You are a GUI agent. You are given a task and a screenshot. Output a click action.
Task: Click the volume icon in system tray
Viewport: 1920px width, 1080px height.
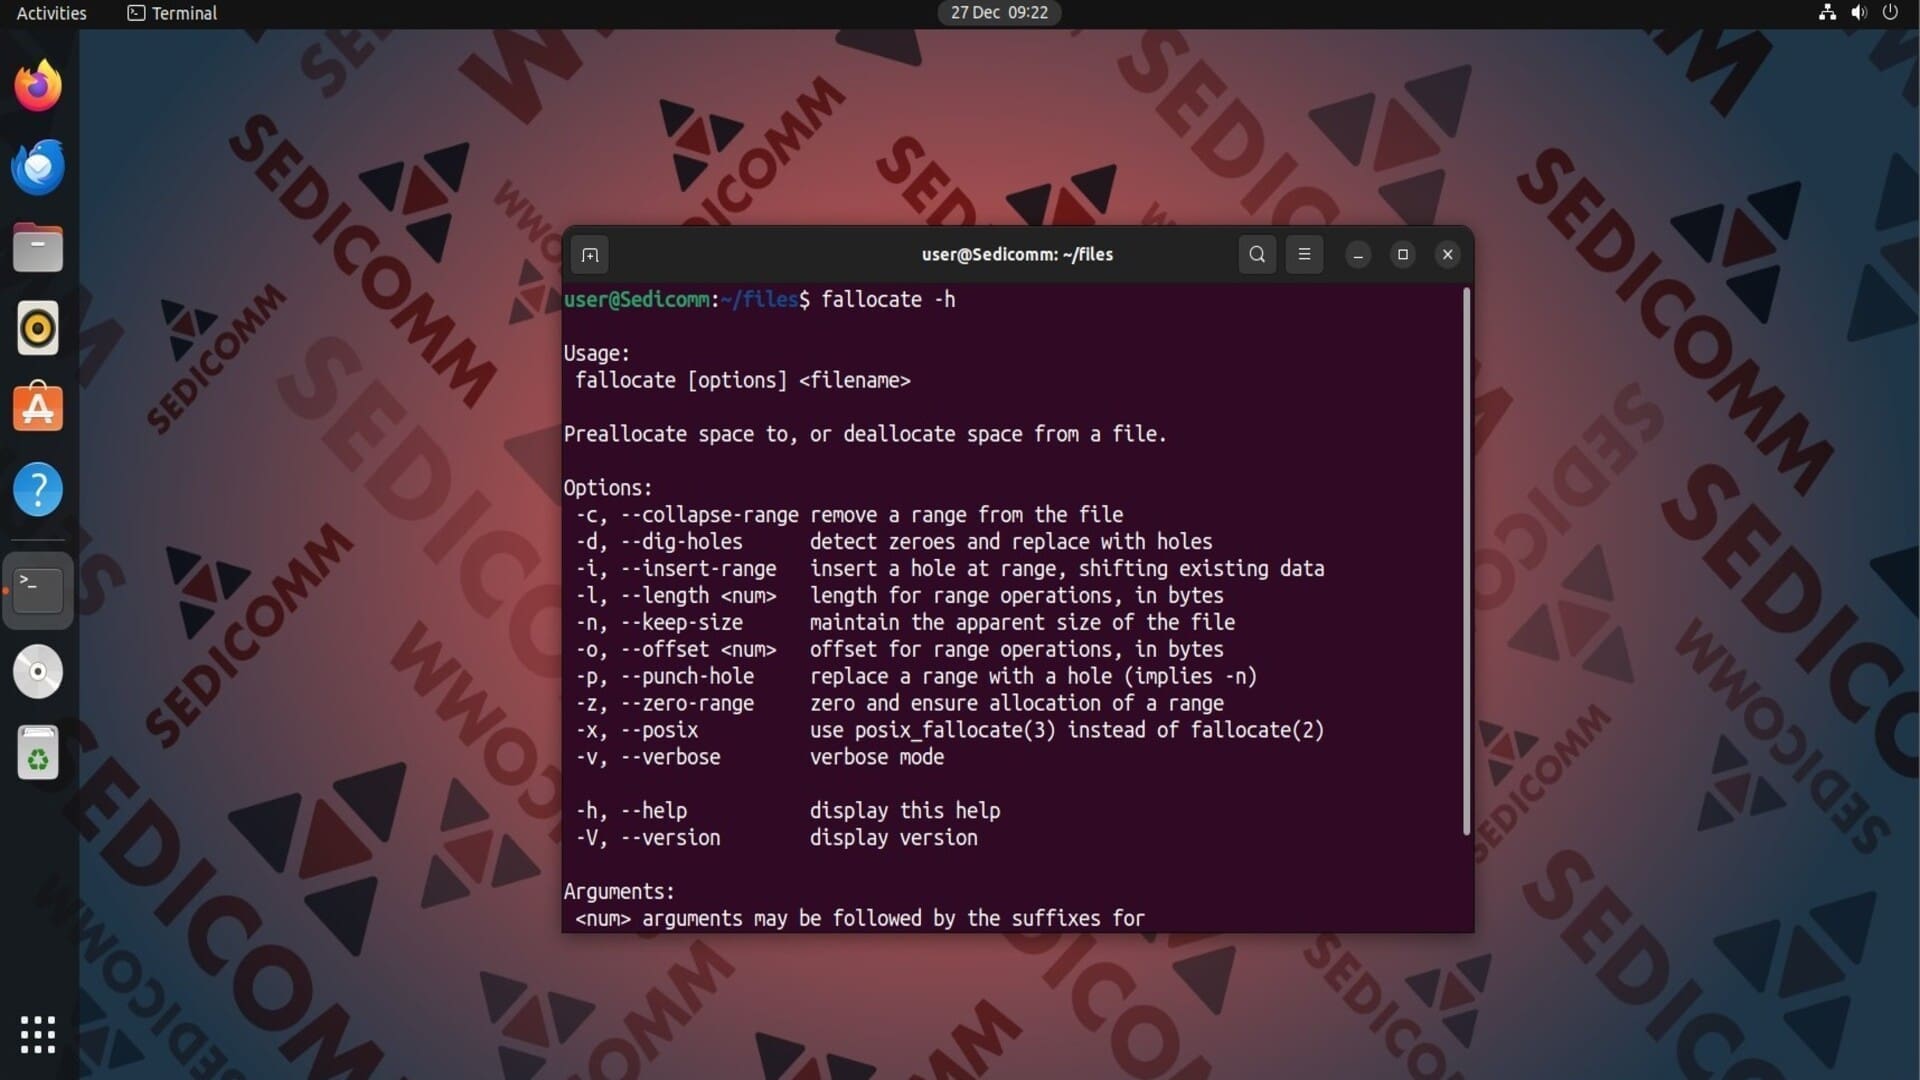tap(1858, 13)
